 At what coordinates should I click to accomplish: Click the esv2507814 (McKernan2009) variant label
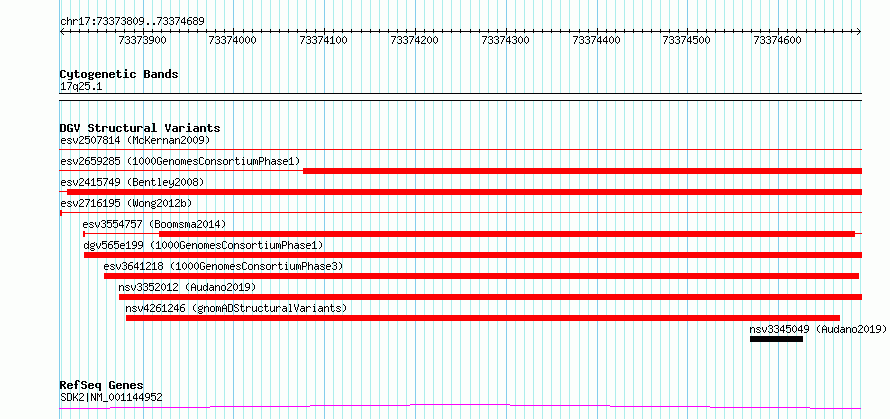coord(135,140)
